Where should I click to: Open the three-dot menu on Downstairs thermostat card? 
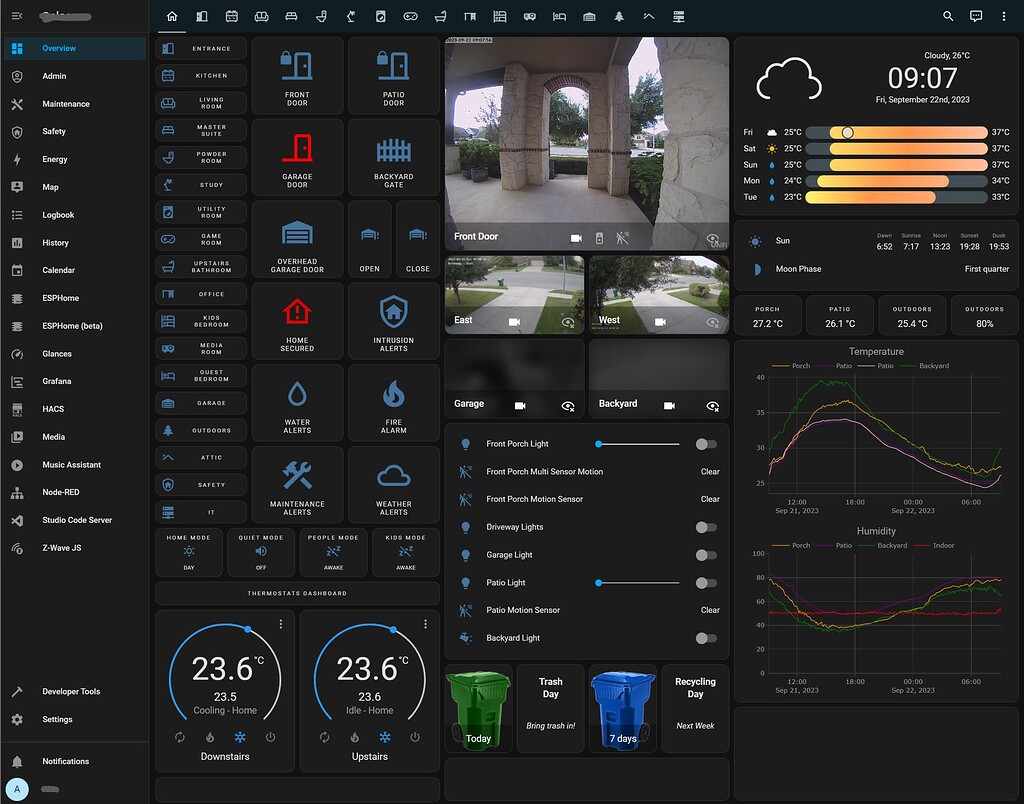[281, 623]
